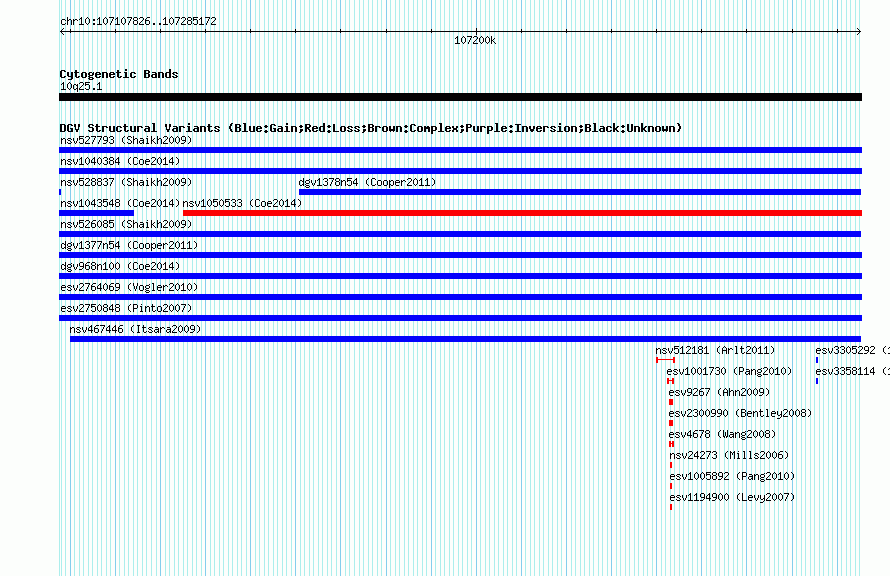Click esv2764069 (Vogler2010) label
The height and width of the screenshot is (576, 890).
[x=129, y=287]
